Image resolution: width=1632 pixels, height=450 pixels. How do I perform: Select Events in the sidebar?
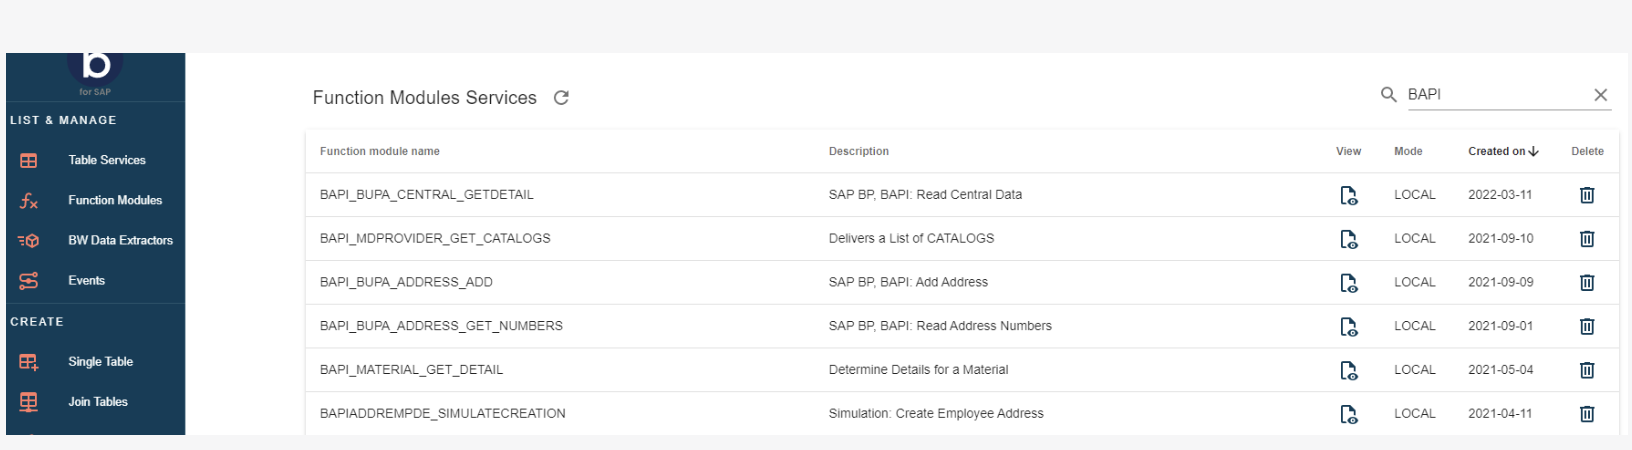[x=86, y=281]
